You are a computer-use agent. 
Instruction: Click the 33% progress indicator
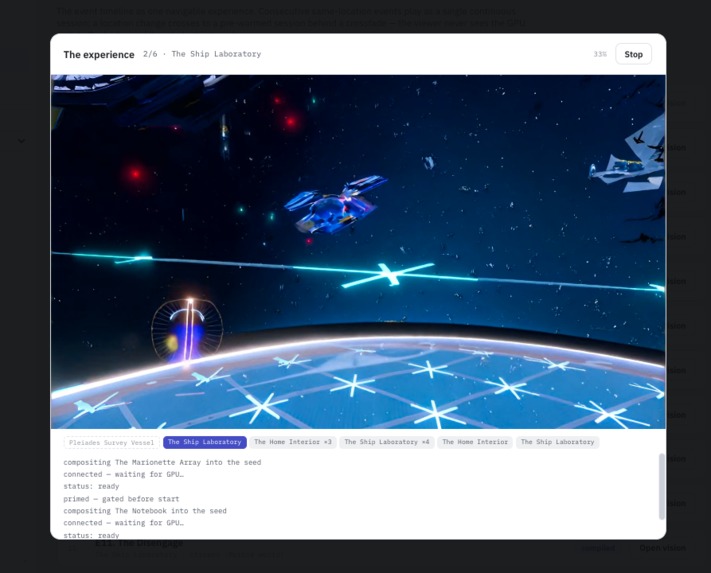[x=600, y=54]
